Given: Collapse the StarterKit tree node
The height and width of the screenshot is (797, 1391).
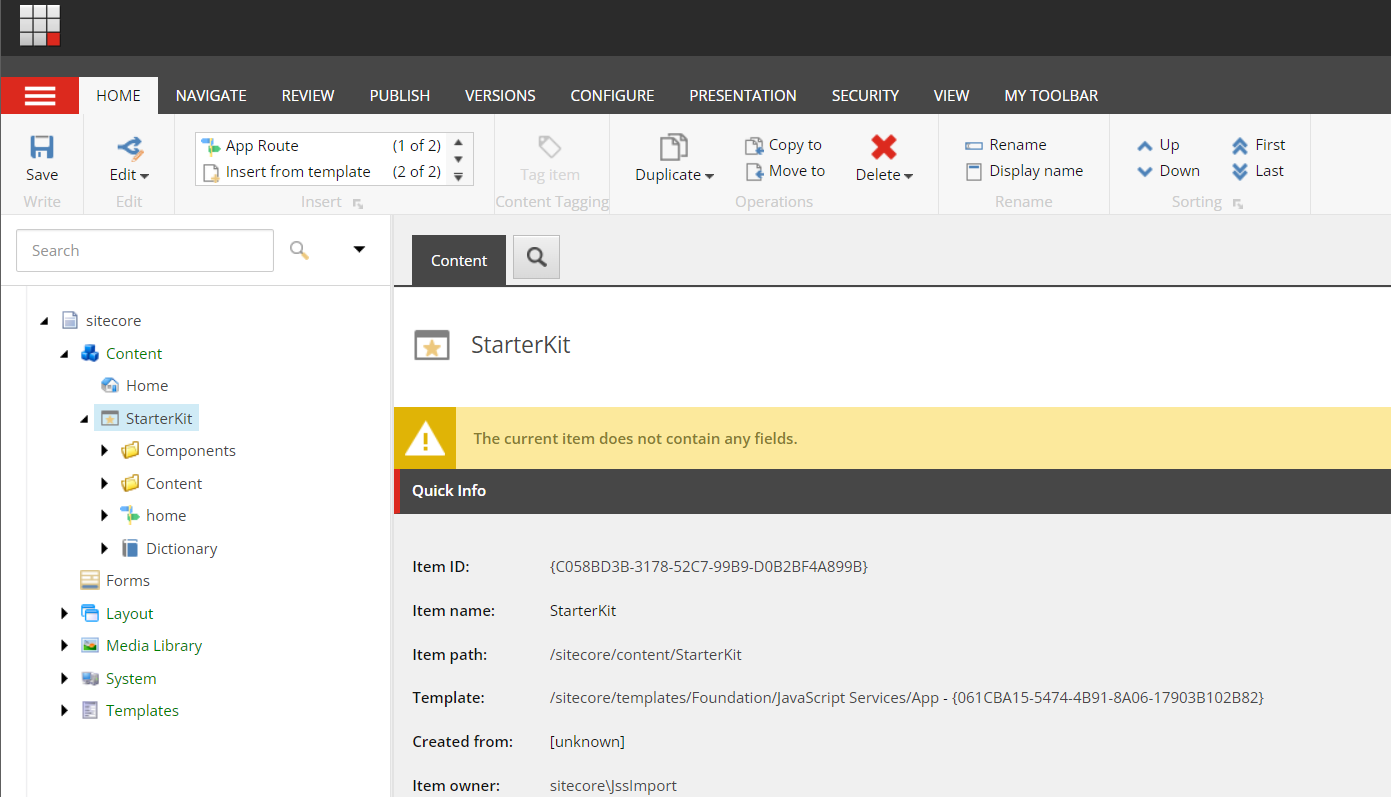Looking at the screenshot, I should pos(84,419).
